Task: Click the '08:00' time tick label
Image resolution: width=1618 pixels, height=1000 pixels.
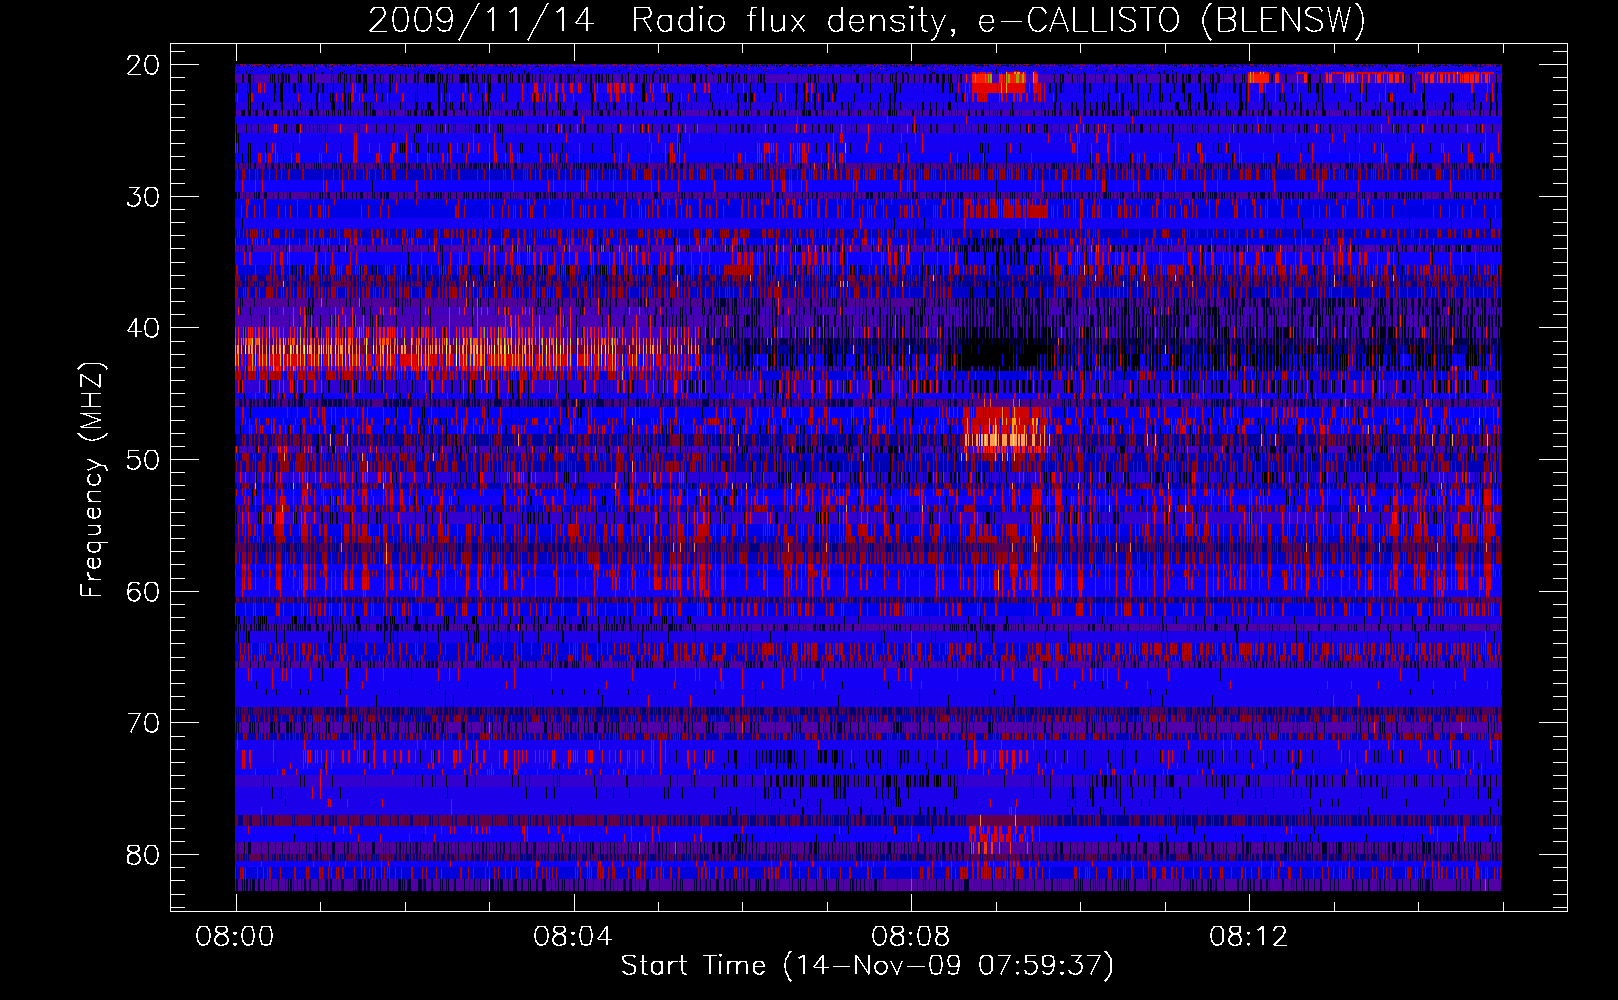Action: point(235,937)
